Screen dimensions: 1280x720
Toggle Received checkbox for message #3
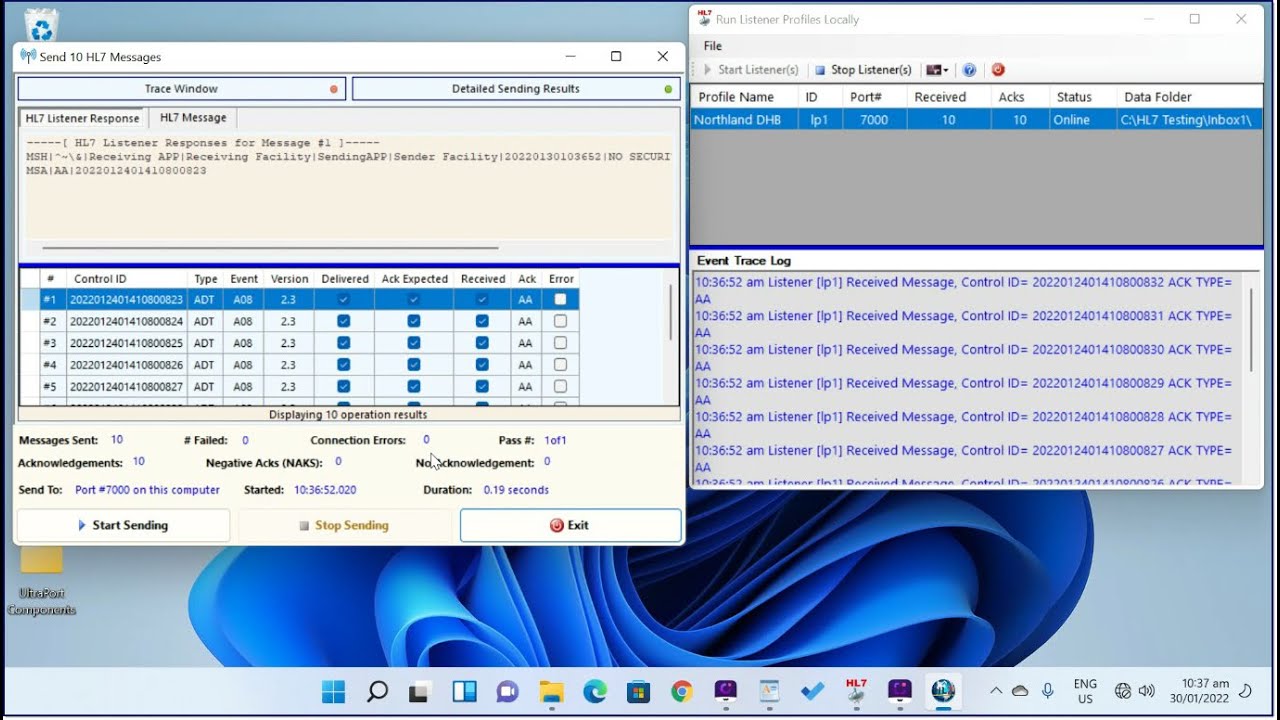point(482,343)
